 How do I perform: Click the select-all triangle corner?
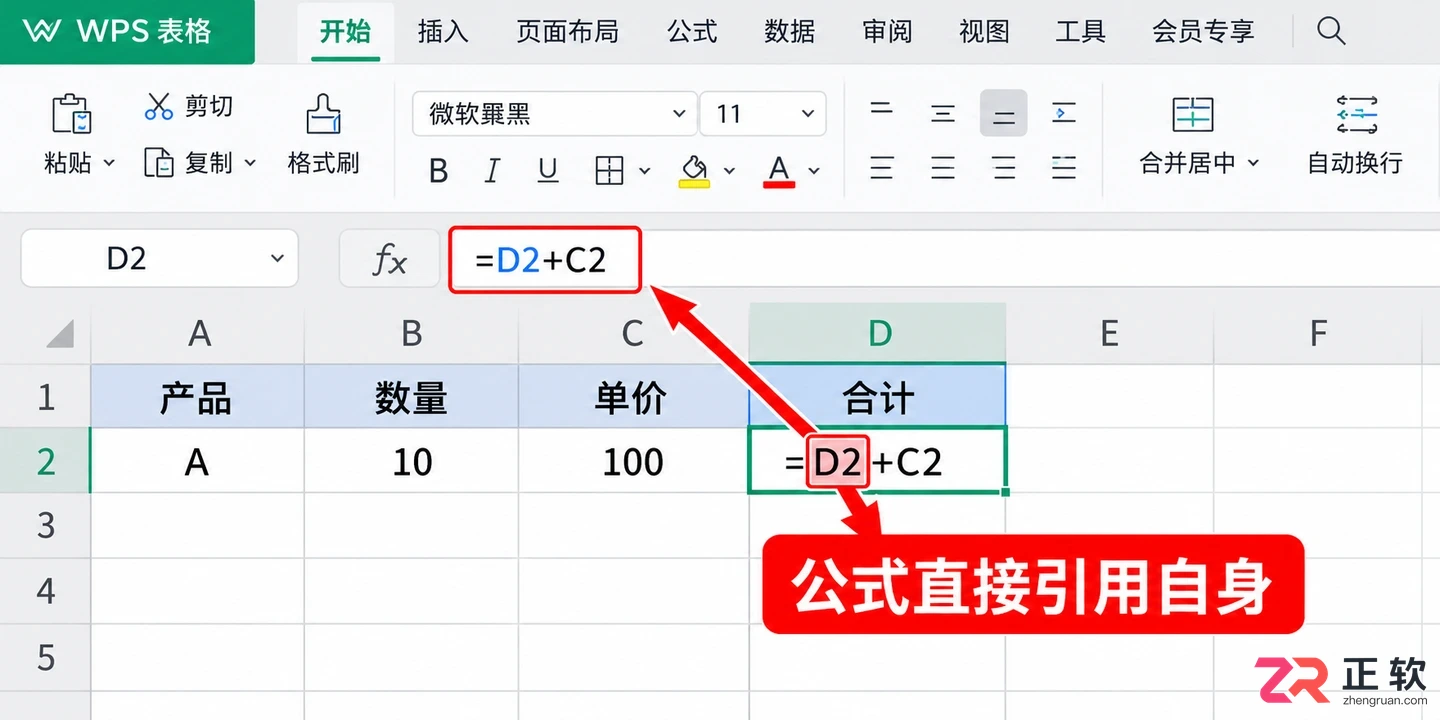[61, 334]
